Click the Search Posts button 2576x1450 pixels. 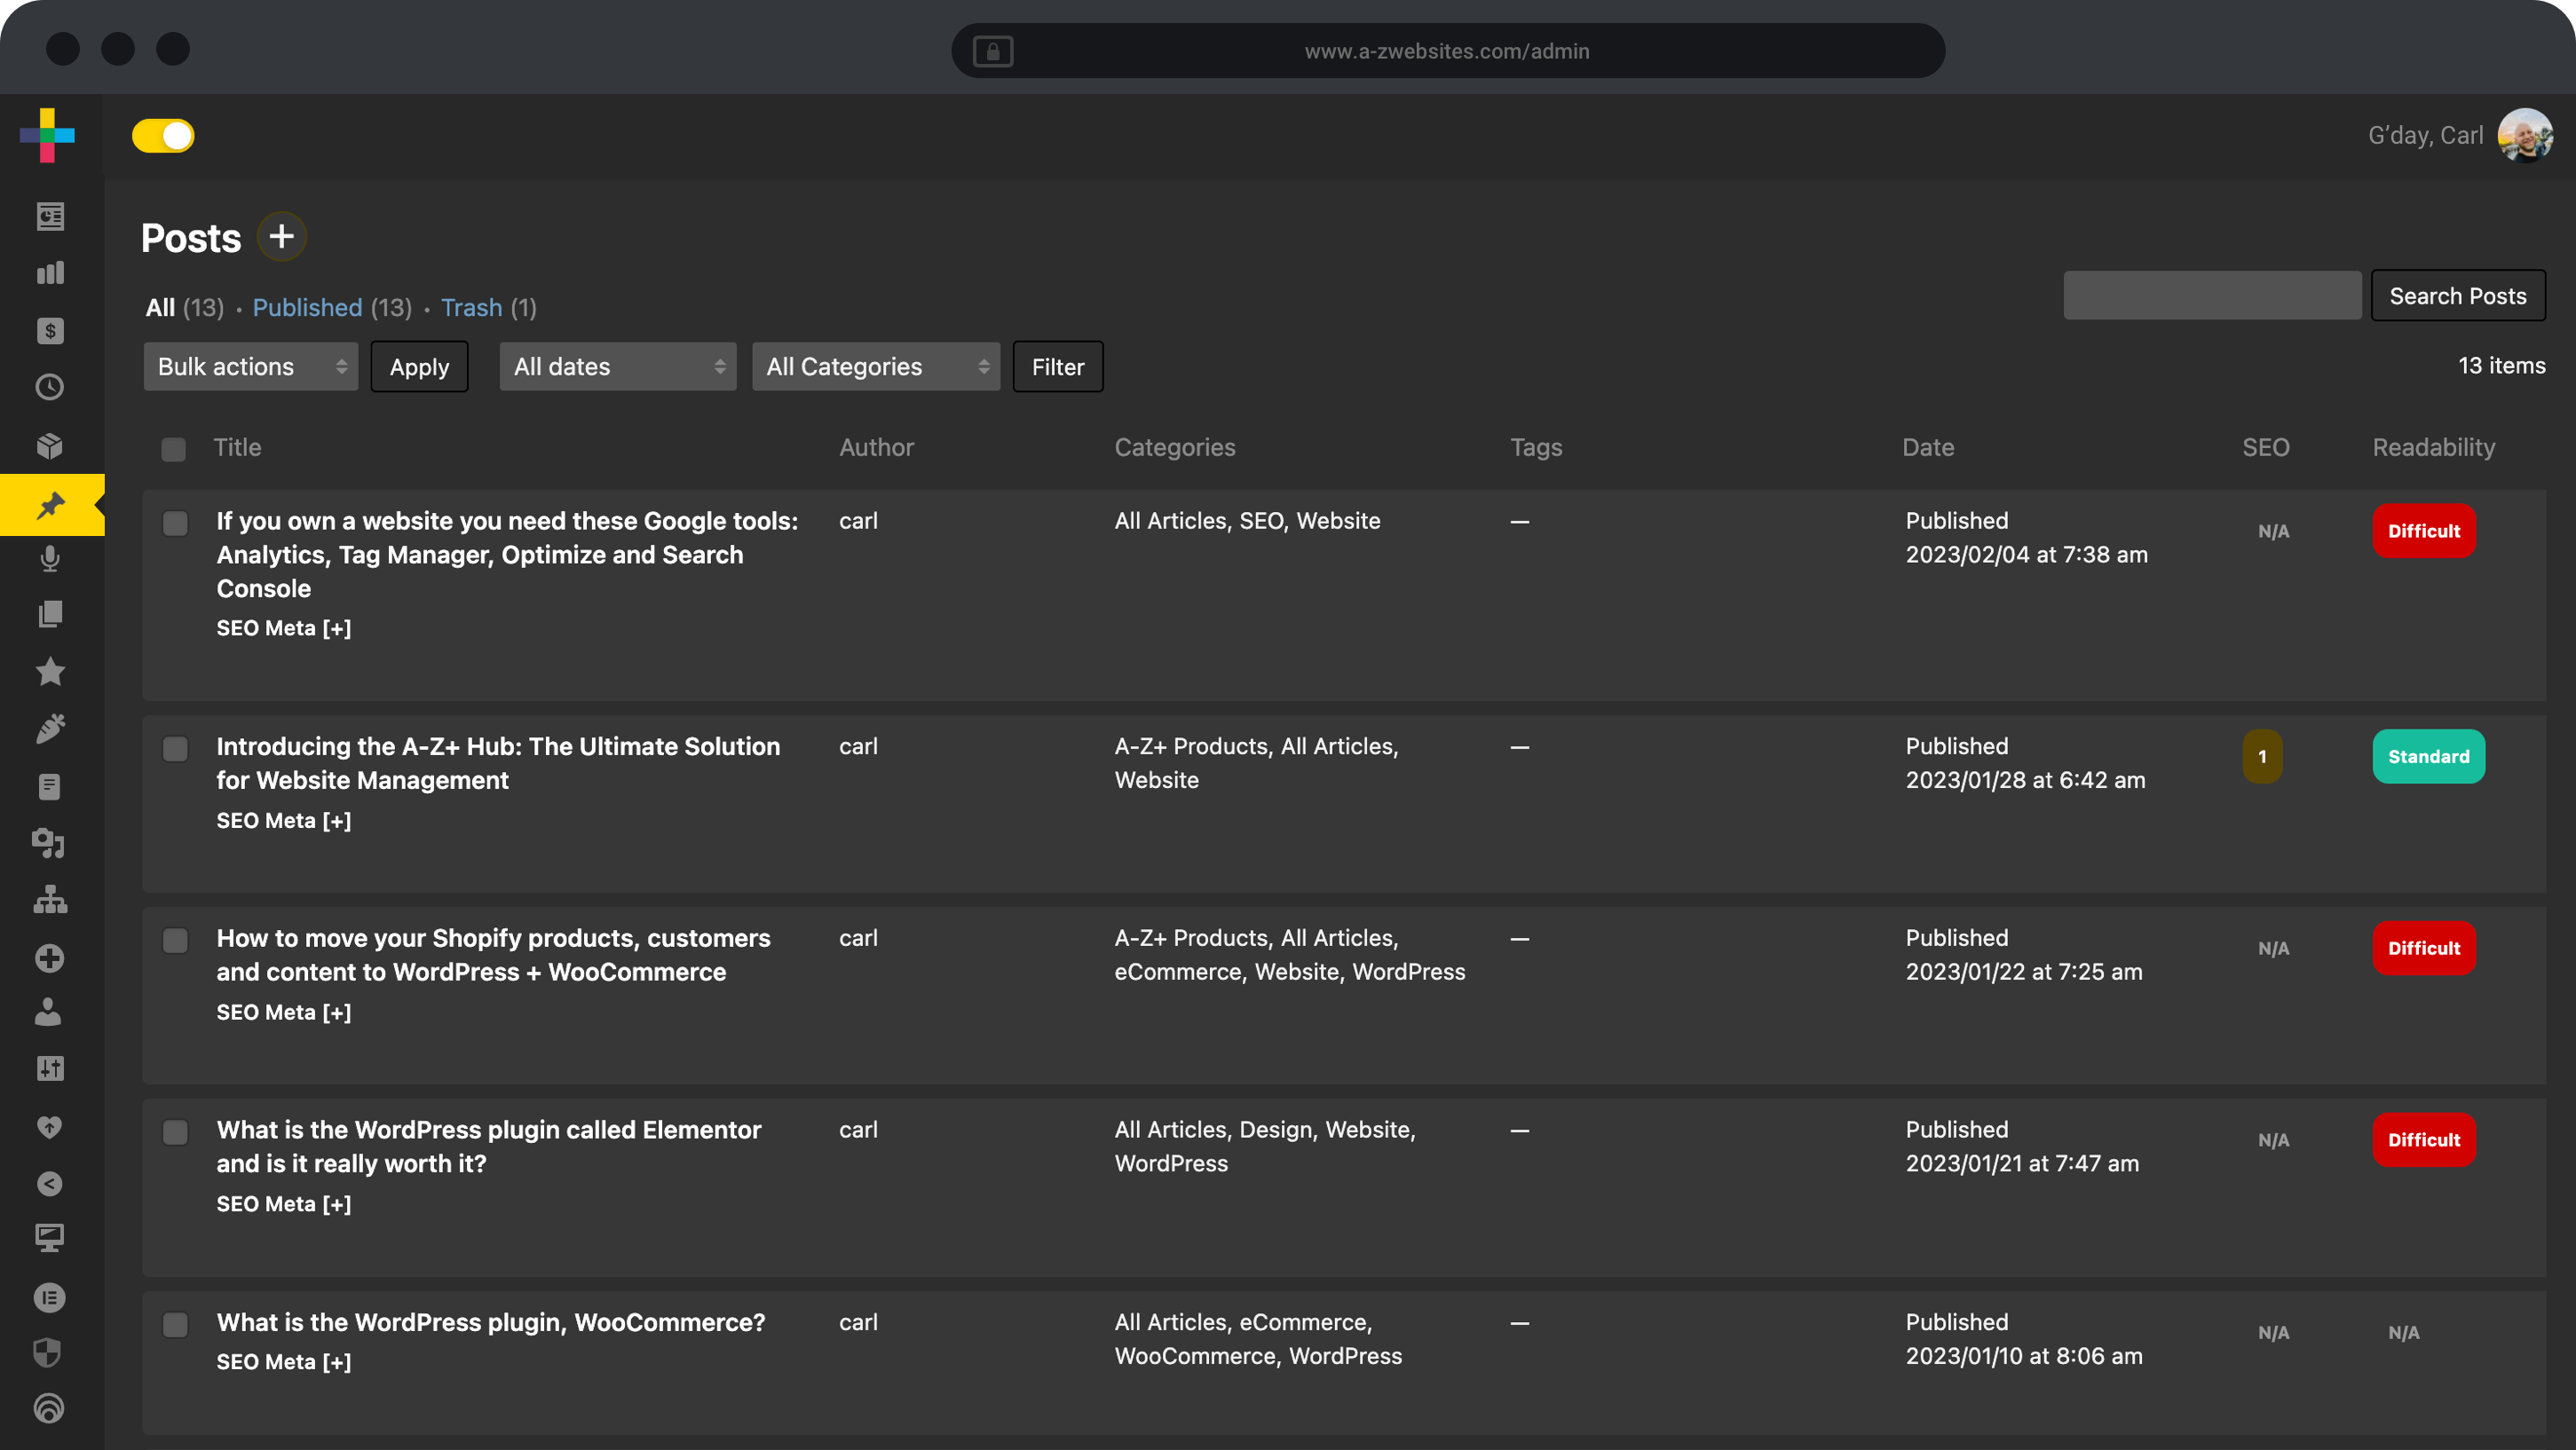2458,296
